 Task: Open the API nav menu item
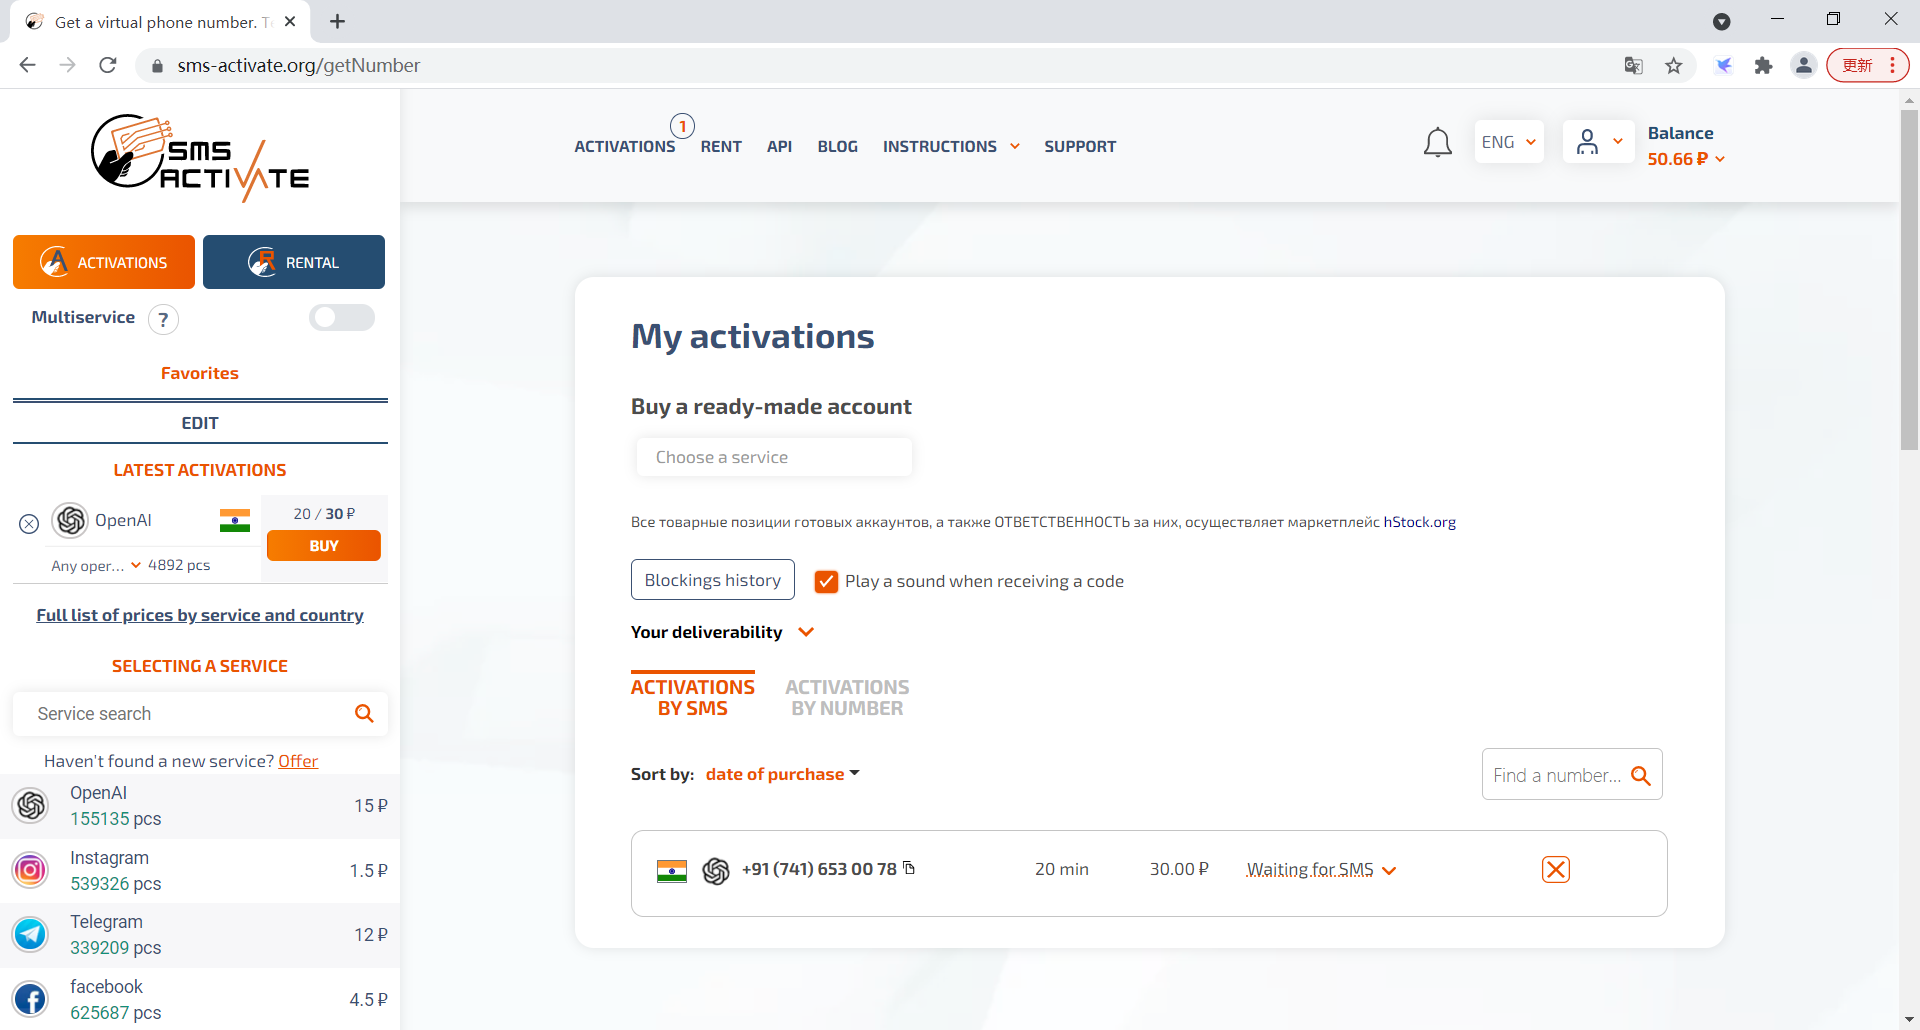[x=779, y=147]
